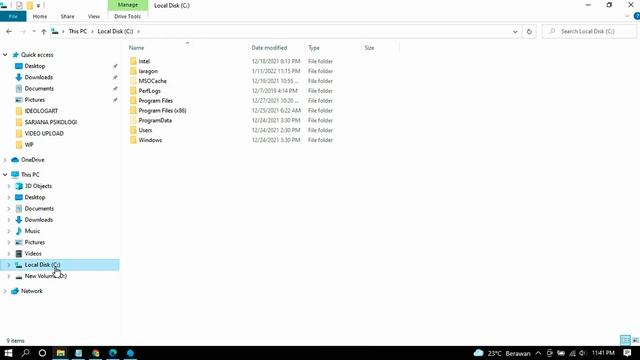Open the File menu tab

coord(13,16)
